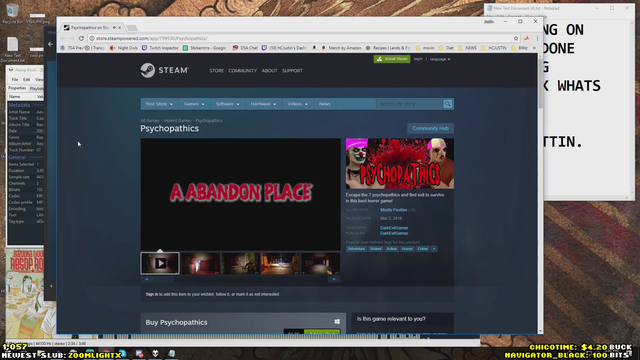Open Edit menu in the Aesop Rock window
The width and height of the screenshot is (640, 360).
(27, 80)
